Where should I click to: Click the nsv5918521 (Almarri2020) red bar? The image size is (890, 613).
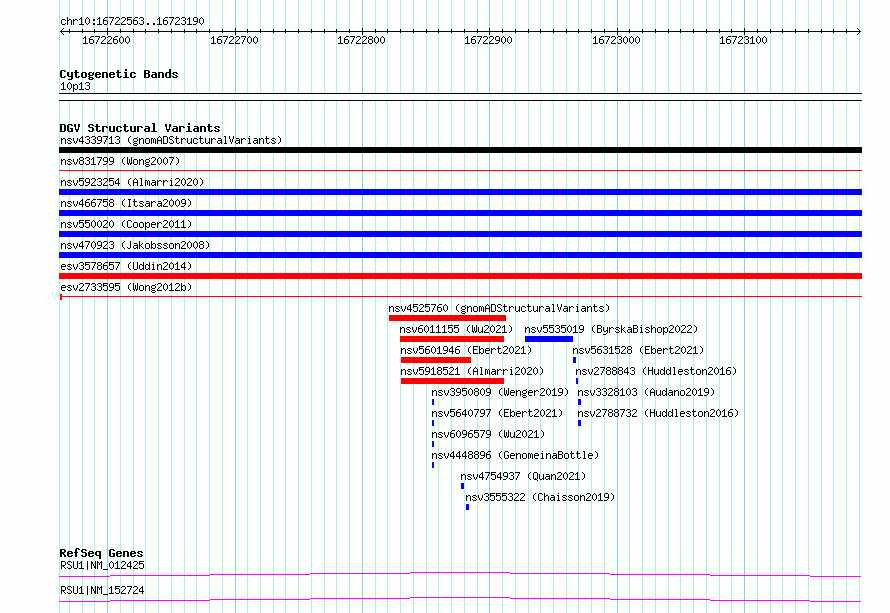click(452, 381)
